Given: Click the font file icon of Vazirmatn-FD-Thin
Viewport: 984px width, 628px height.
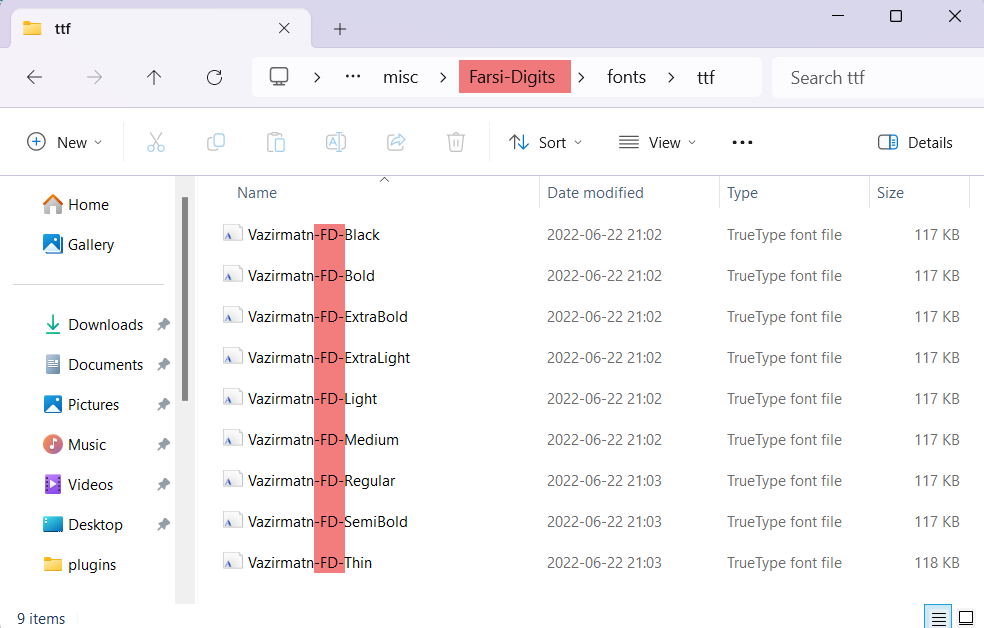Looking at the screenshot, I should (x=233, y=561).
